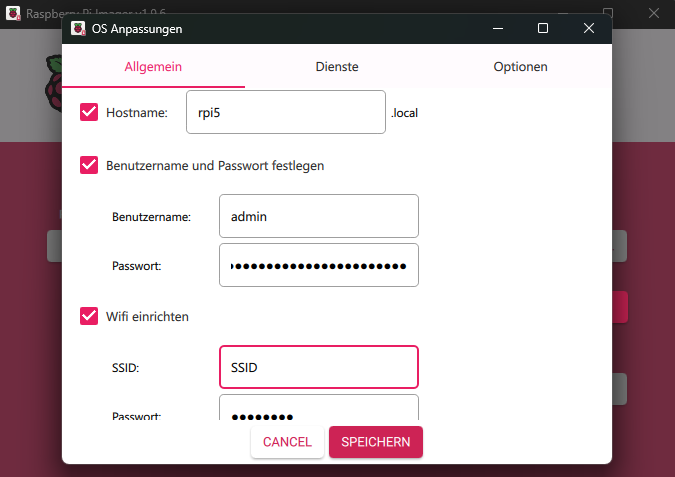Focus the Wifi Passwort field below SSID
675x477 pixels.
point(318,410)
